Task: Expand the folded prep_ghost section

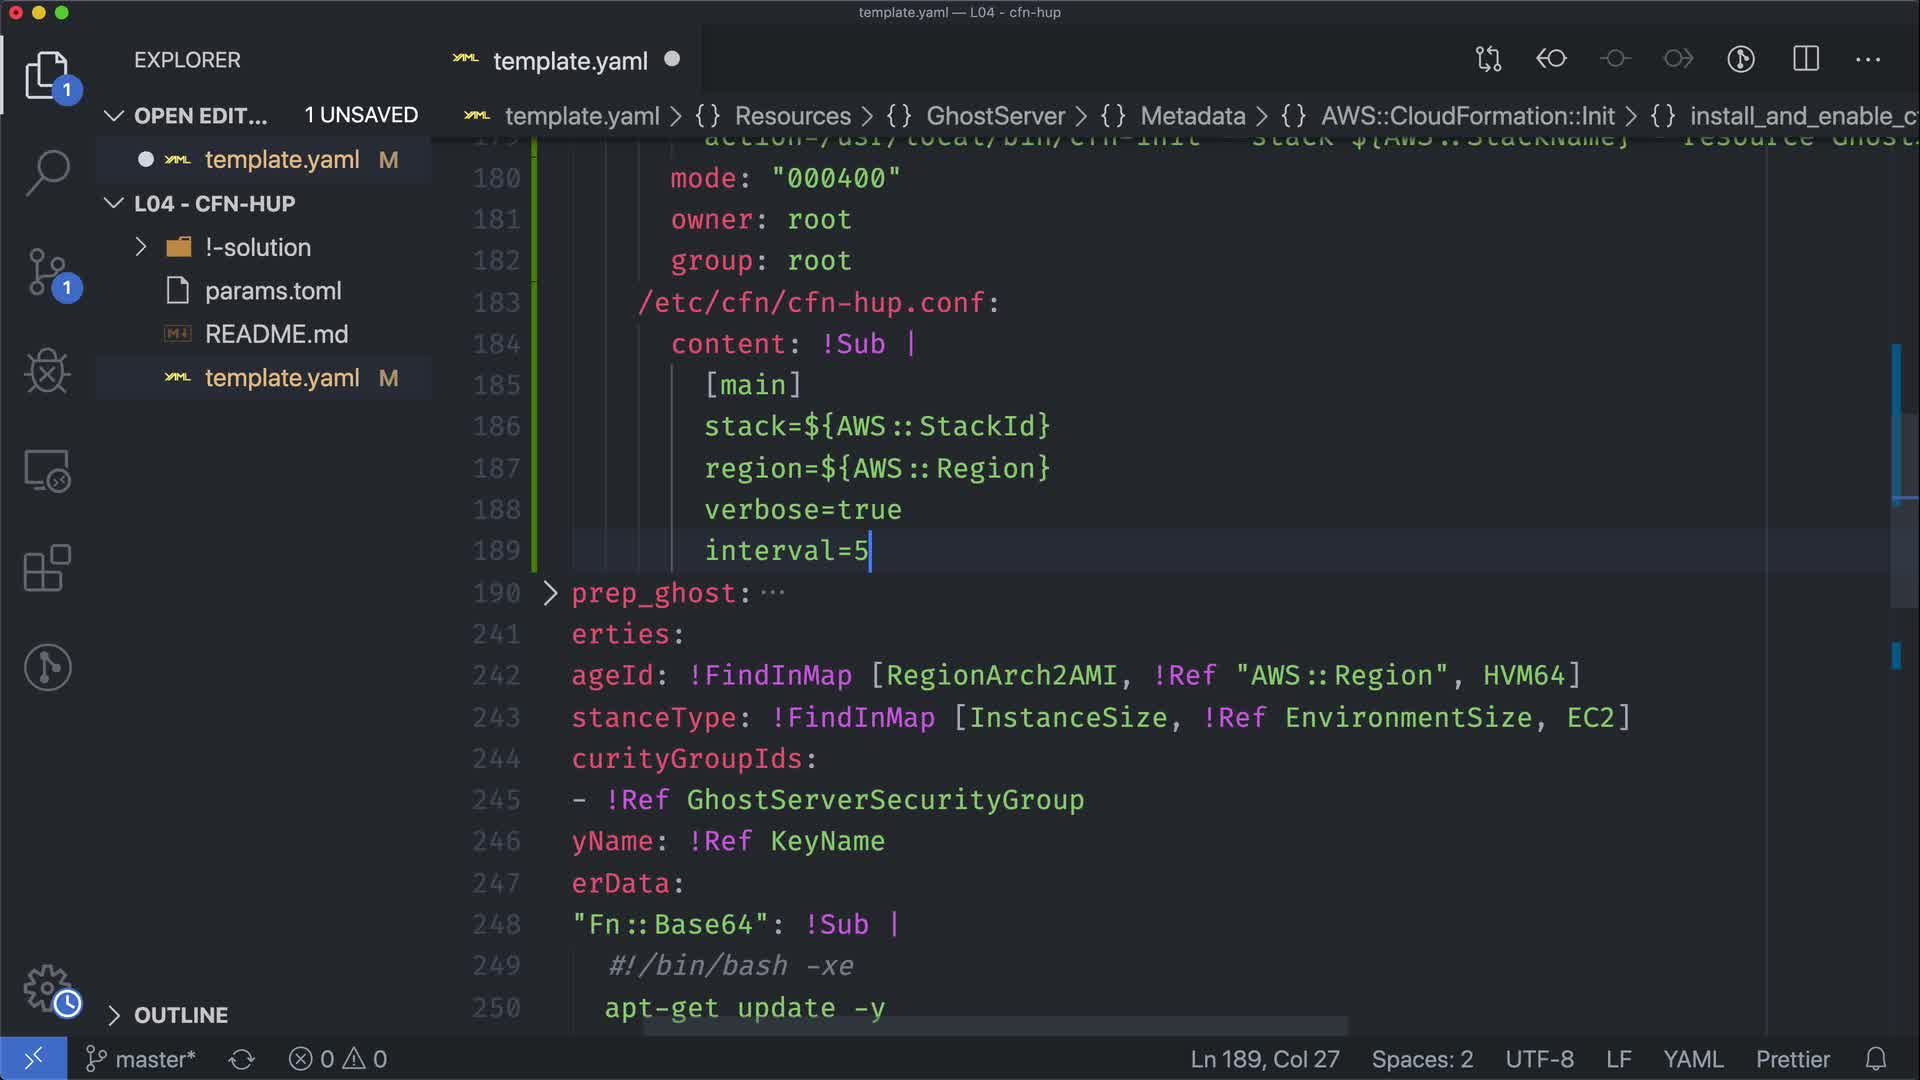Action: coord(550,593)
